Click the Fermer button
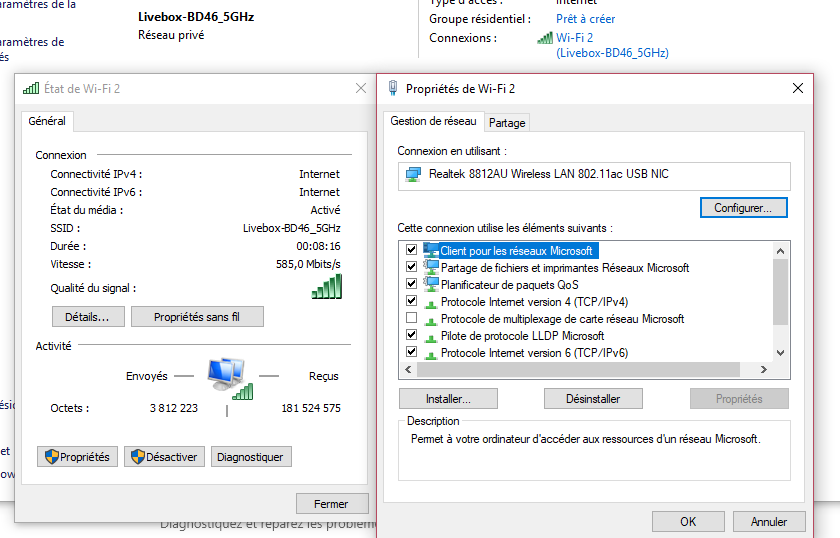Screen dimensions: 840x538 tap(332, 504)
